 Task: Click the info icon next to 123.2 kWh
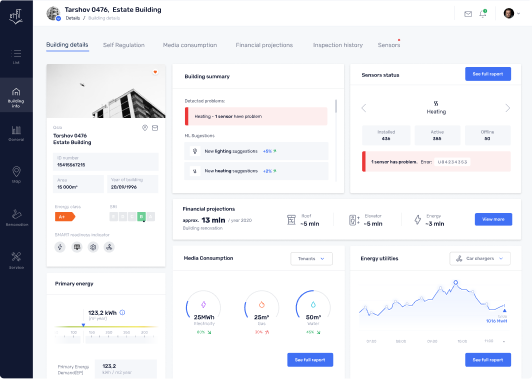(122, 312)
